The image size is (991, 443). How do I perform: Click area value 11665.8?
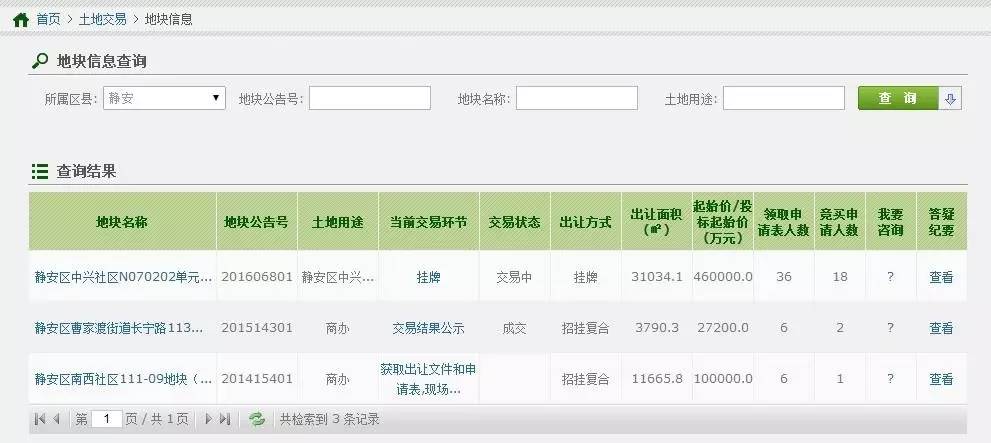(x=657, y=379)
